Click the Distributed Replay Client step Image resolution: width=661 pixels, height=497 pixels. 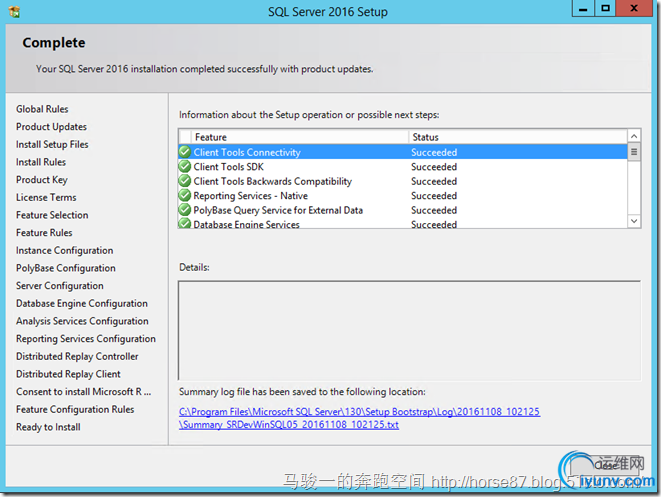tap(68, 374)
